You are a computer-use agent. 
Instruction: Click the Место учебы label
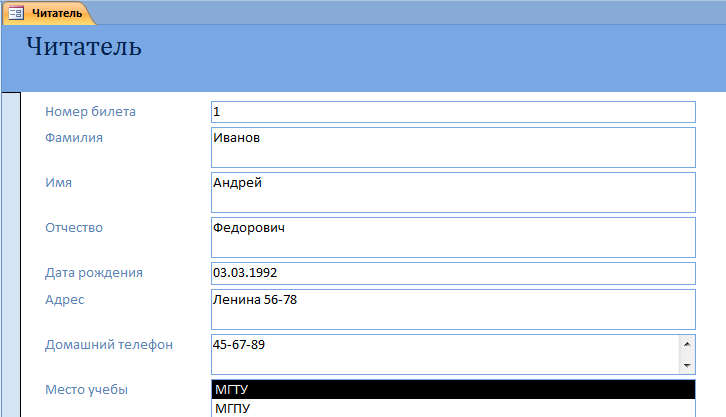pyautogui.click(x=86, y=390)
